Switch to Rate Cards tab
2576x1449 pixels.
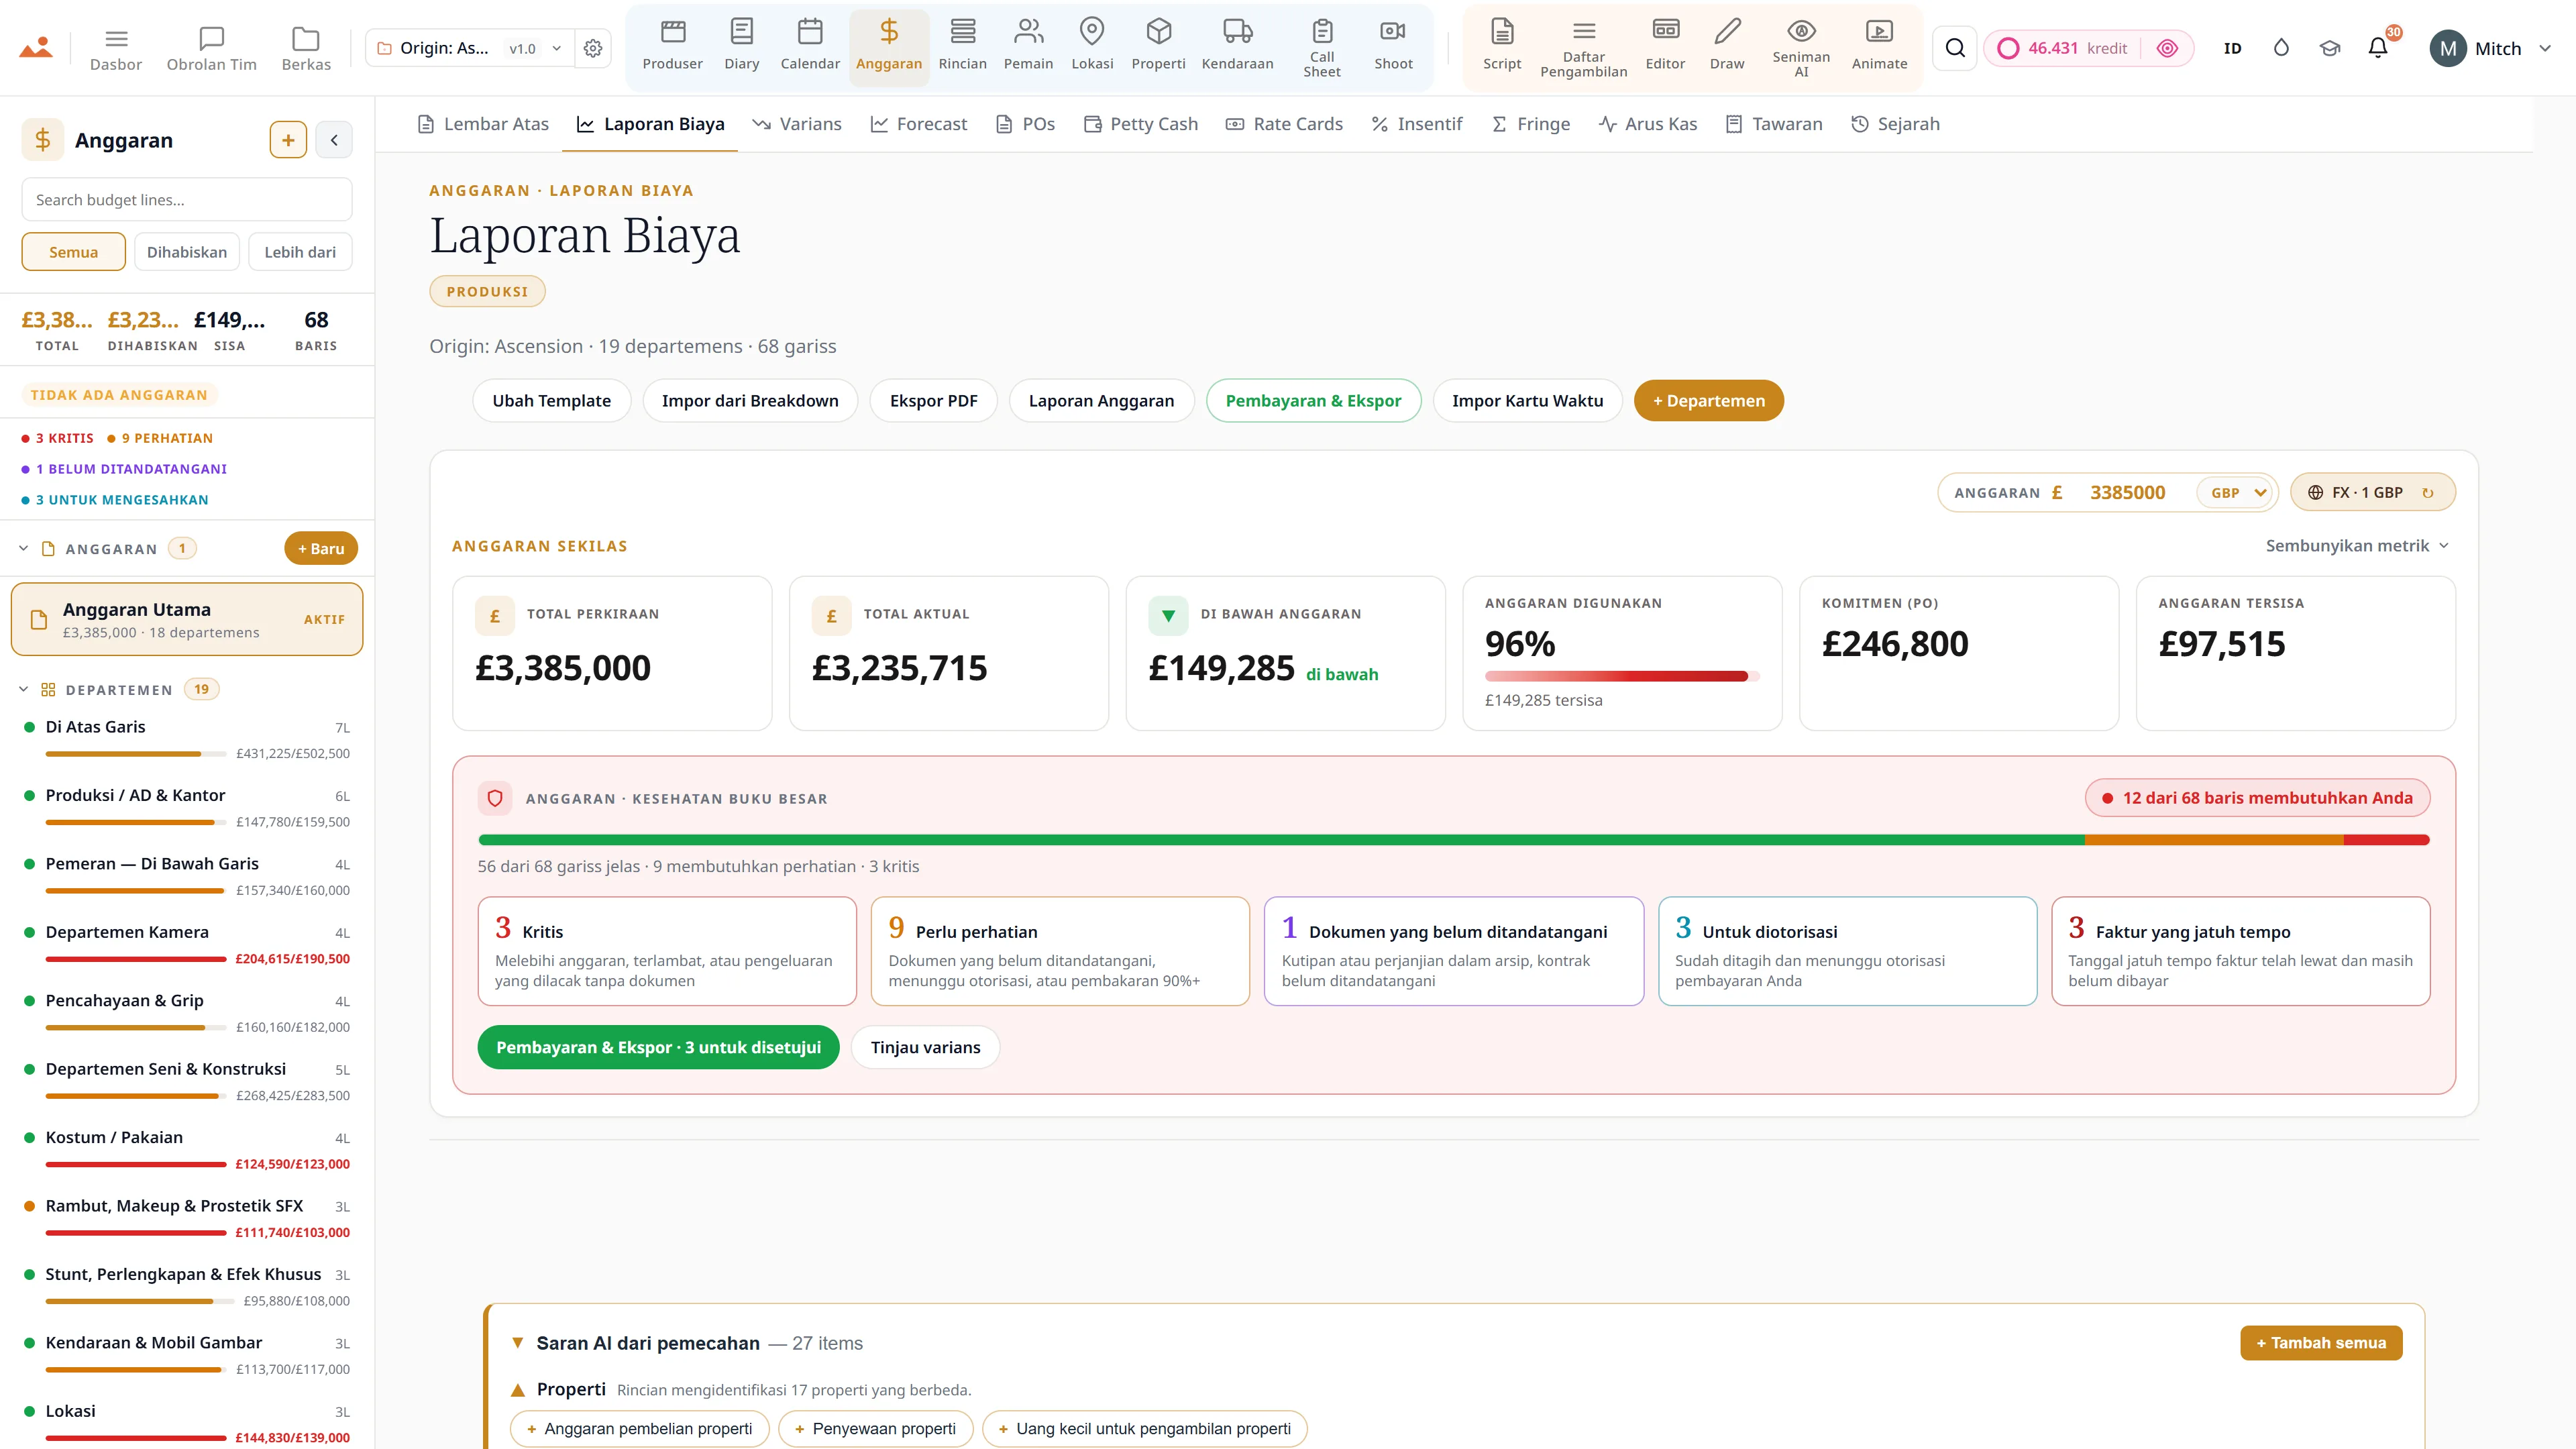click(x=1284, y=124)
